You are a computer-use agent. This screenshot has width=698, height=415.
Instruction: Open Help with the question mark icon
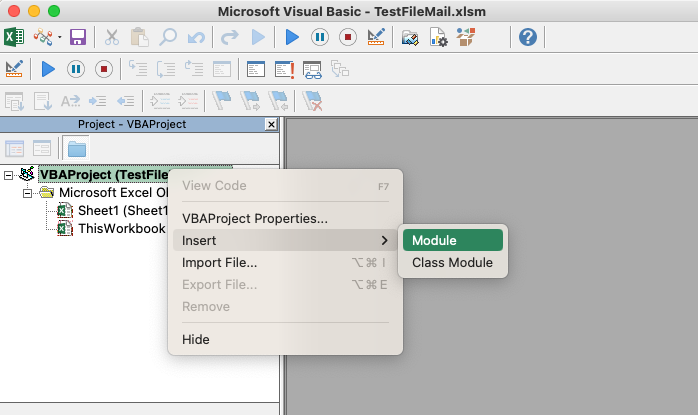click(x=528, y=37)
